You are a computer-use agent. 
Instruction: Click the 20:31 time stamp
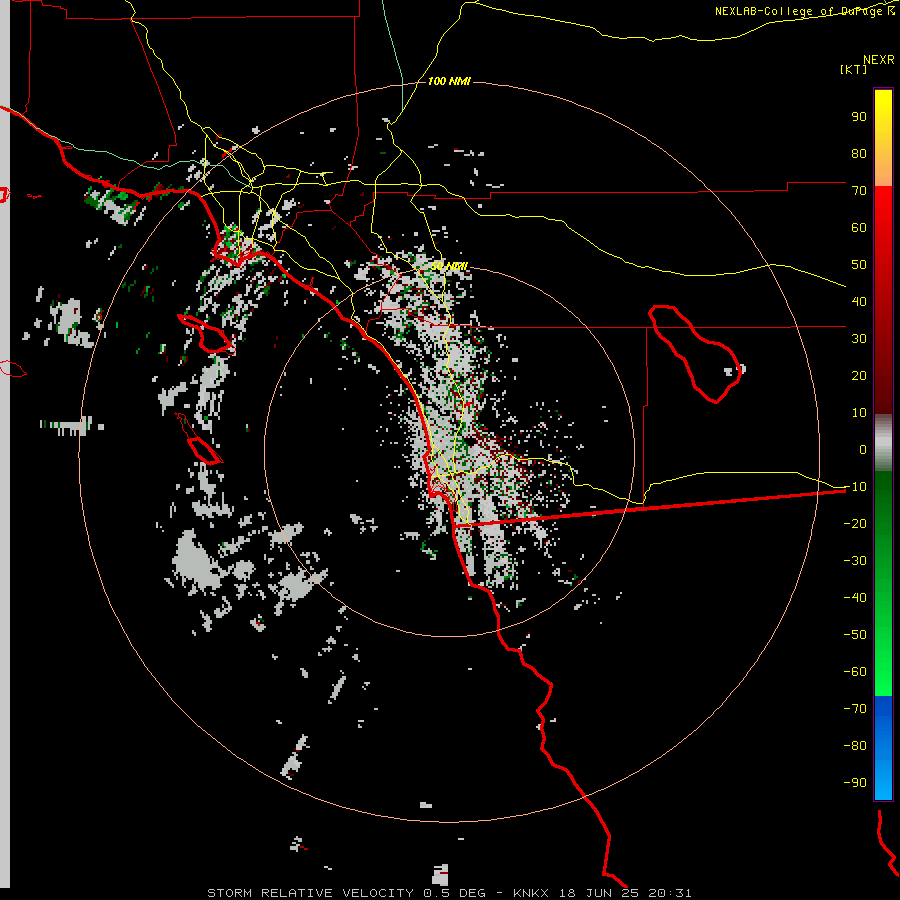[x=669, y=893]
